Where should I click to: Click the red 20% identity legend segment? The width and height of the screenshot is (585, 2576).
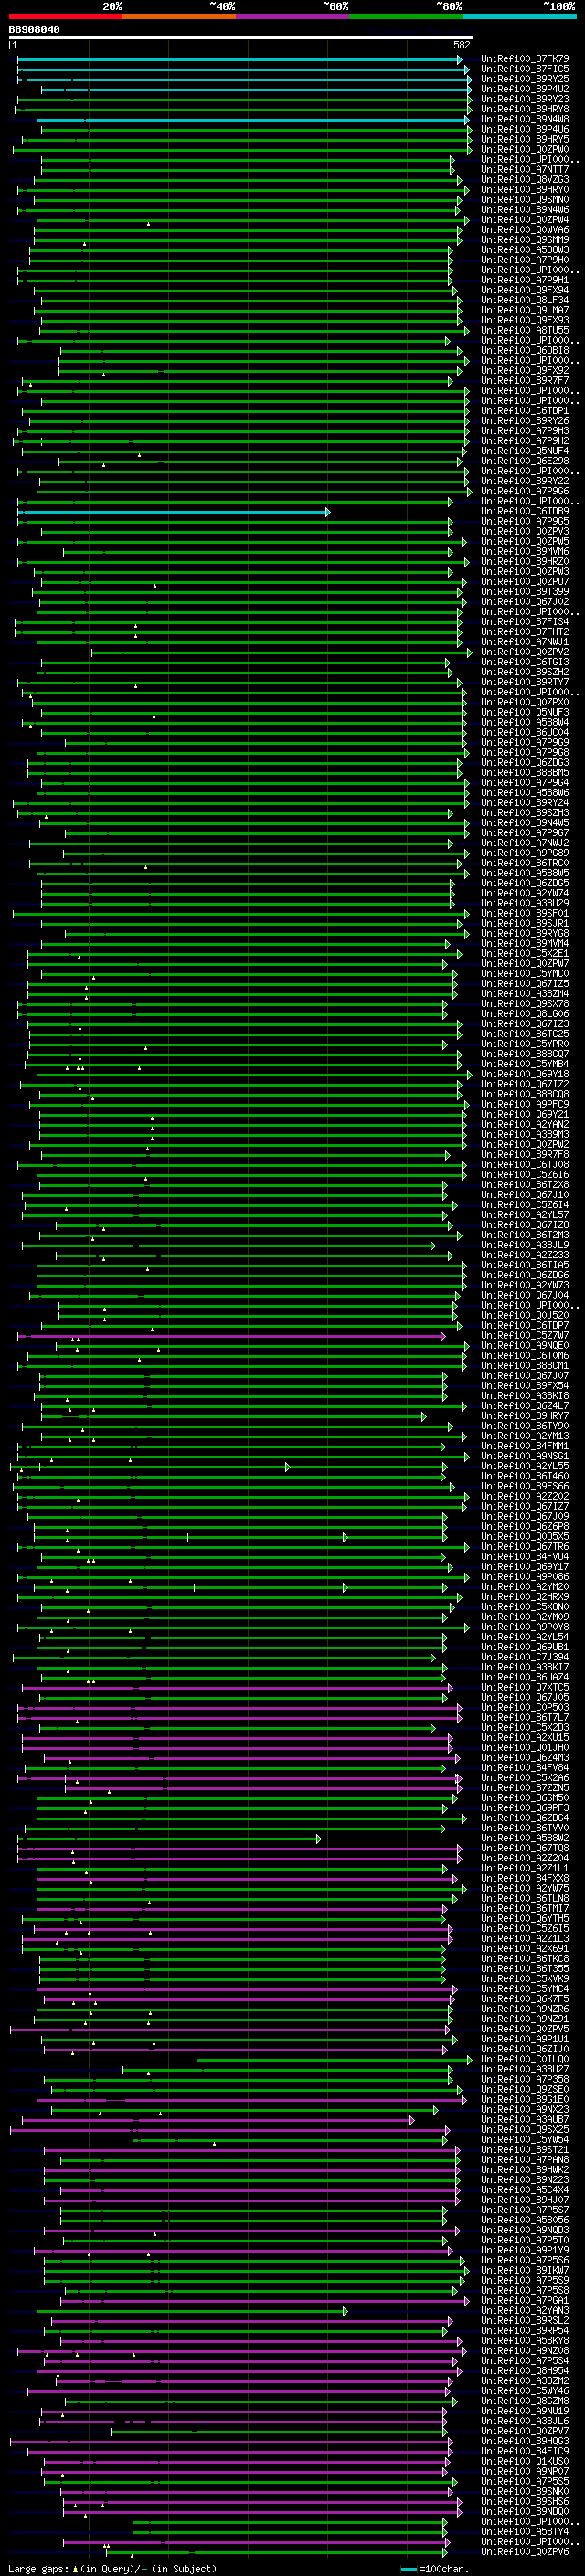[65, 16]
